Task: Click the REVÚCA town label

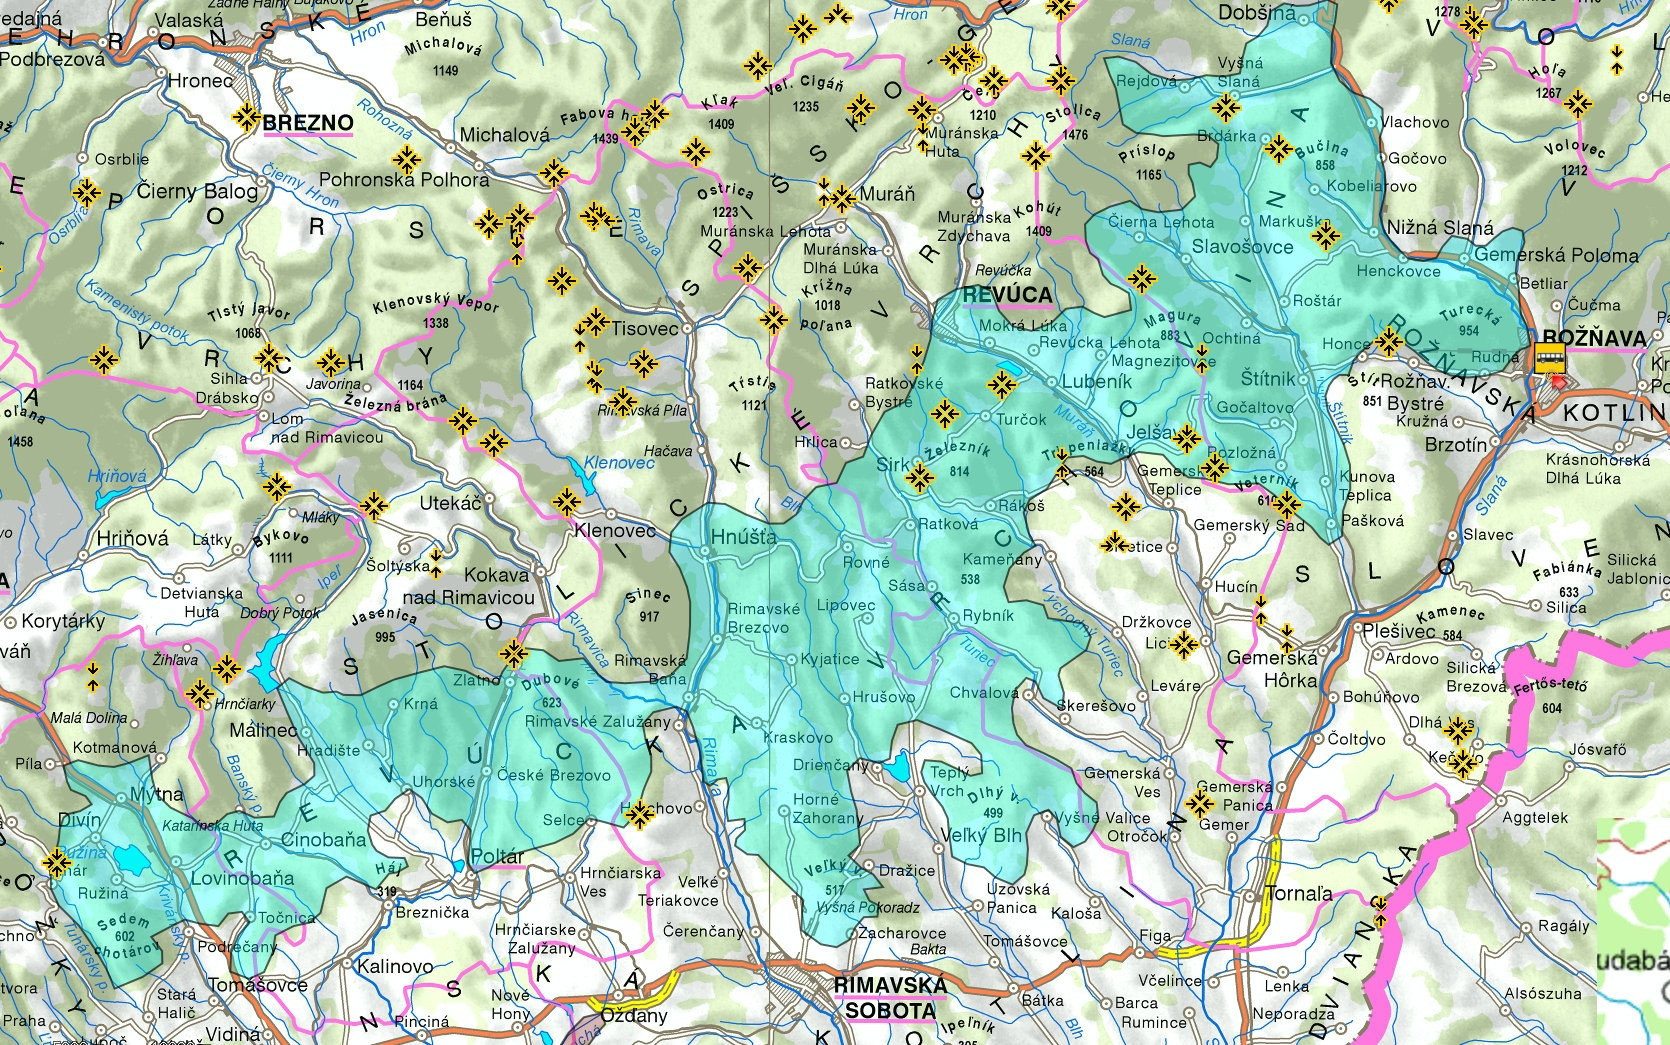Action: pyautogui.click(x=1007, y=295)
